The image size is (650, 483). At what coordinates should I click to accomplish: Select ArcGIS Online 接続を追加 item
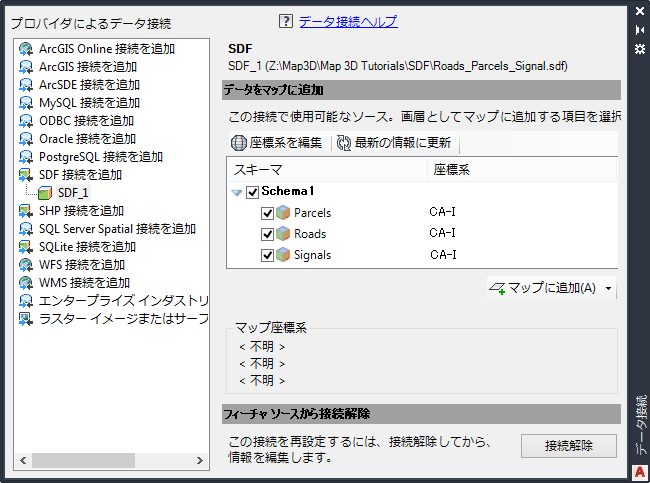pyautogui.click(x=107, y=49)
